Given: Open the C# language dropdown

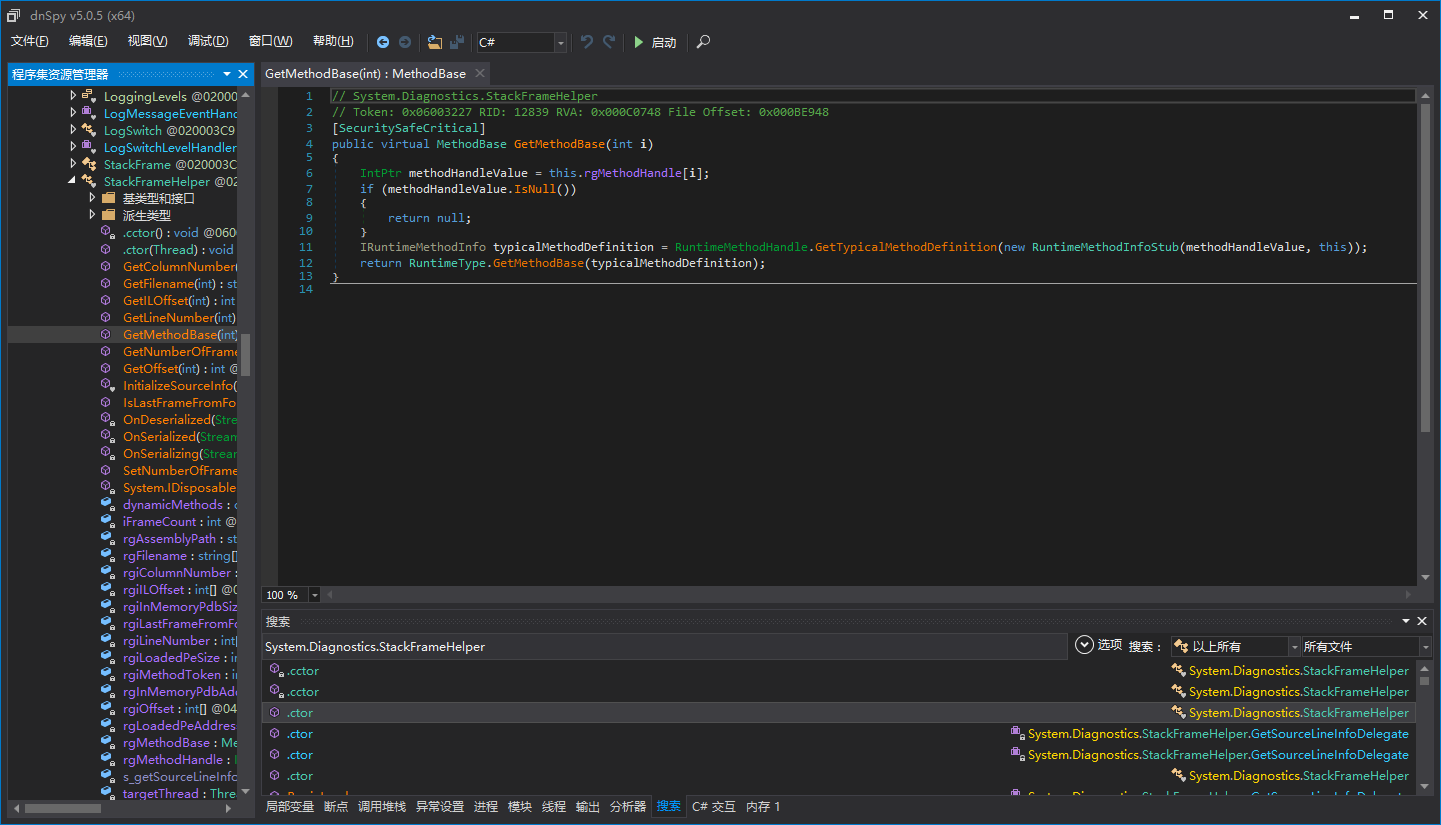Looking at the screenshot, I should tap(560, 42).
